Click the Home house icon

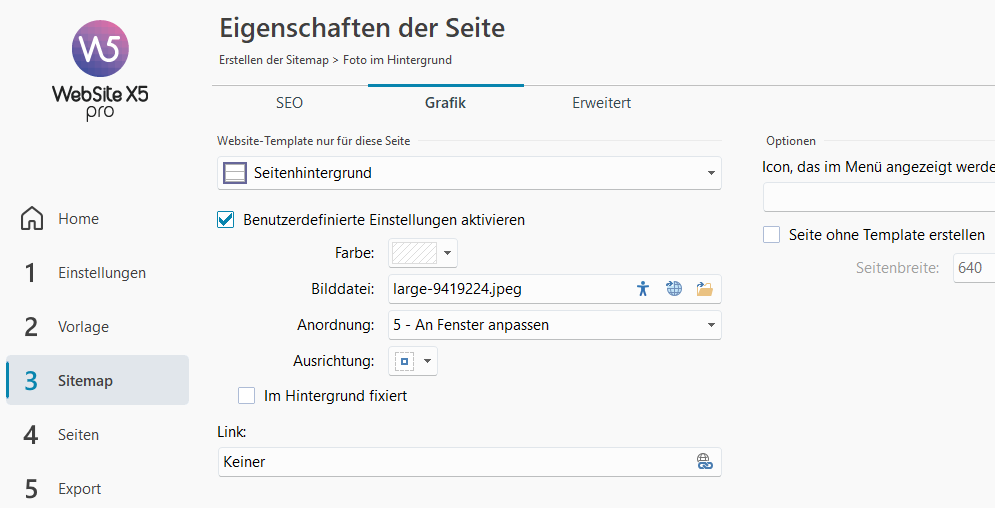click(32, 219)
